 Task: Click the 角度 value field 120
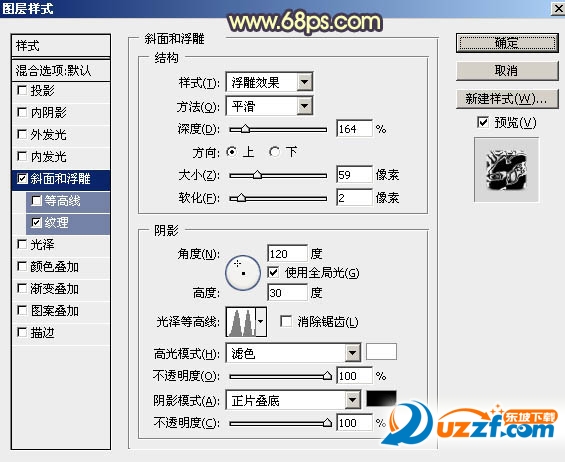tap(288, 254)
